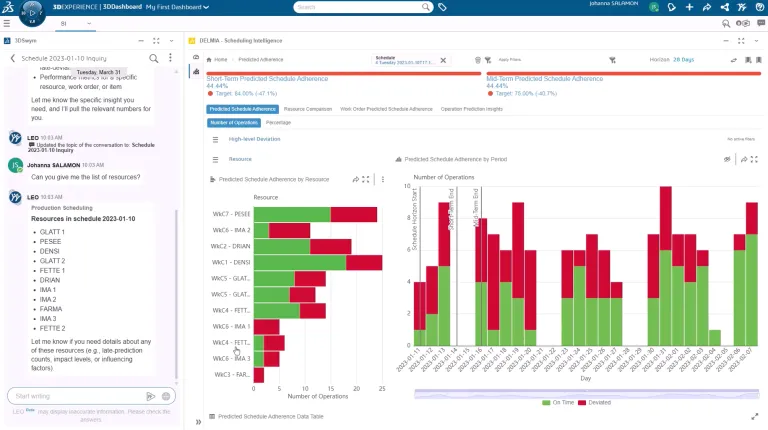Open the 3DEXPERIENCE compass
Image resolution: width=768 pixels, height=430 pixels.
pyautogui.click(x=32, y=13)
